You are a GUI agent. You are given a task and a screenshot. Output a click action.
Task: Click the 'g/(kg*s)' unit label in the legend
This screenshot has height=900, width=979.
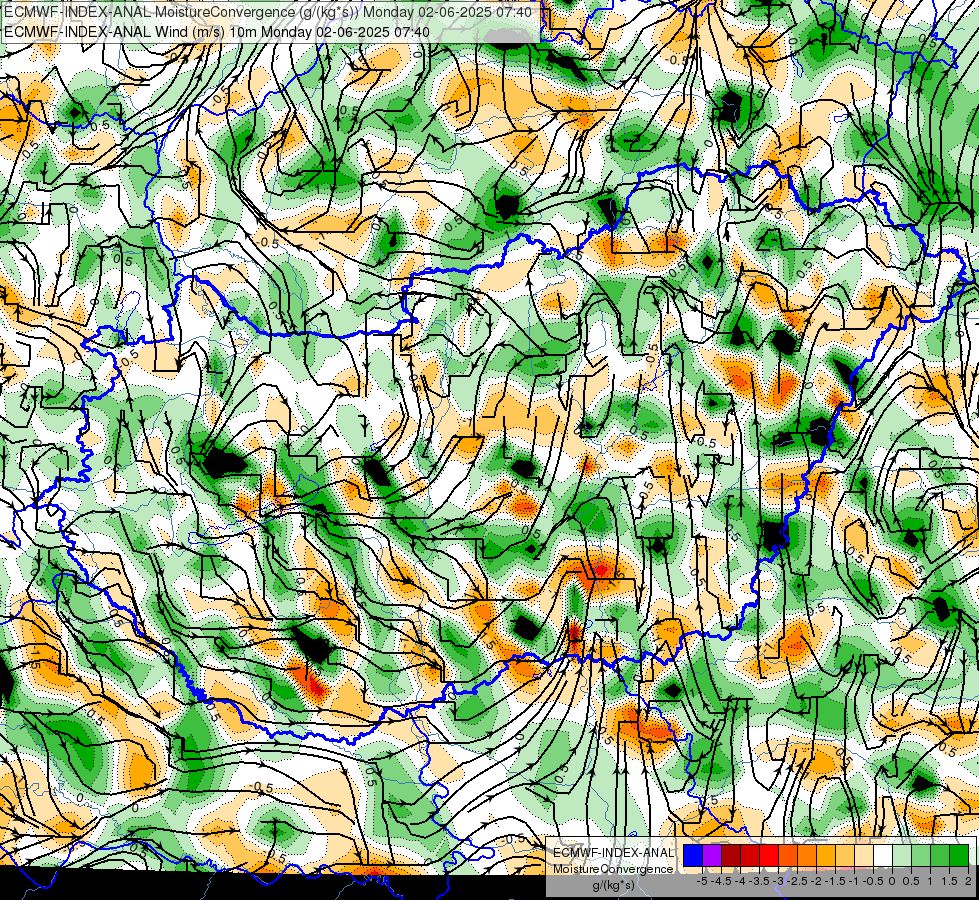(613, 885)
